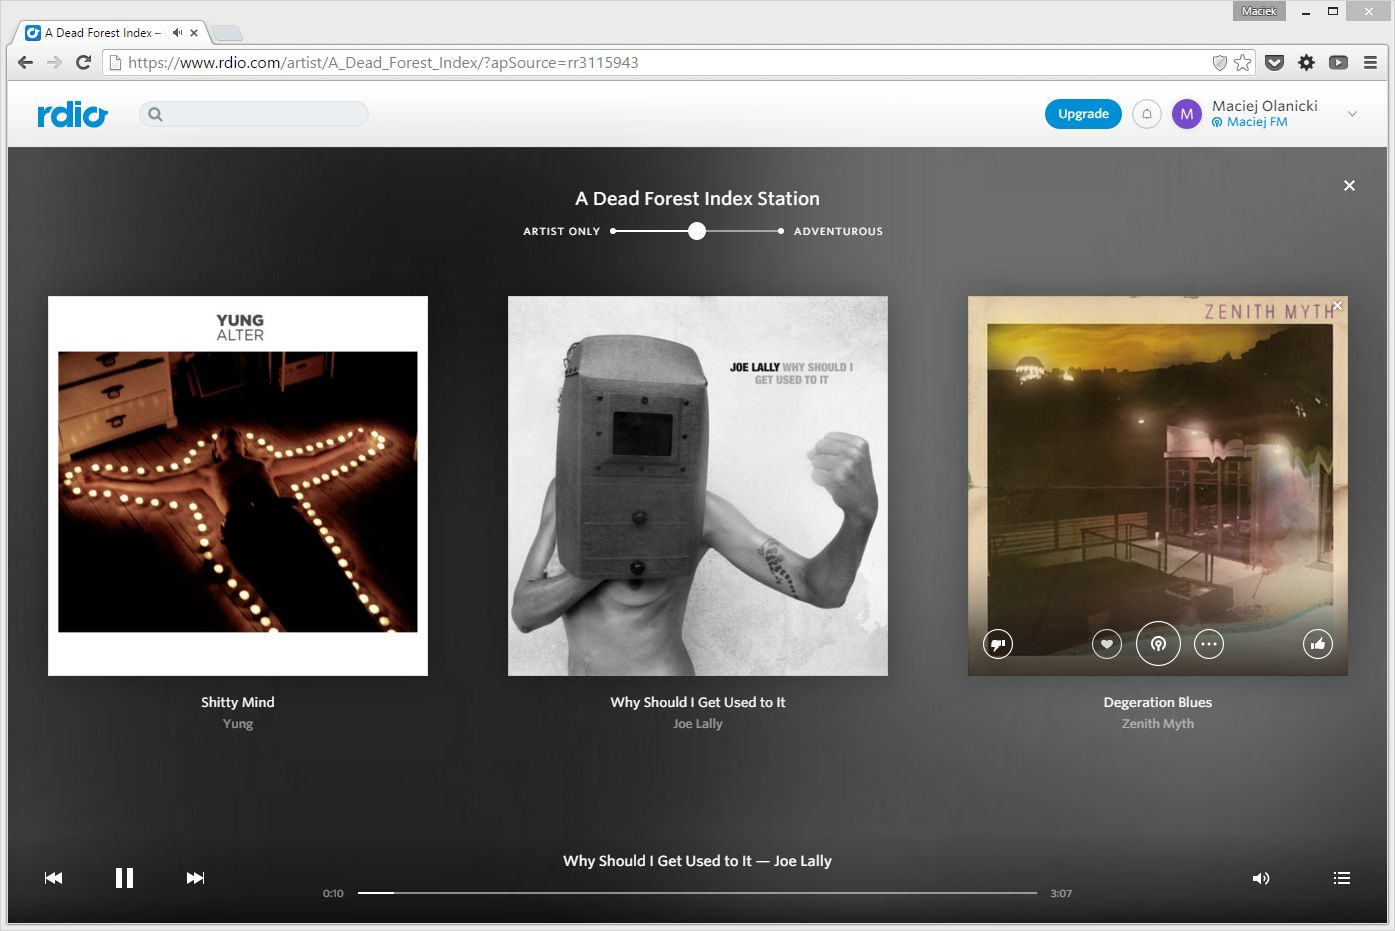Screen dimensions: 1395x931
Task: Click the video play extension icon
Action: 1338,62
